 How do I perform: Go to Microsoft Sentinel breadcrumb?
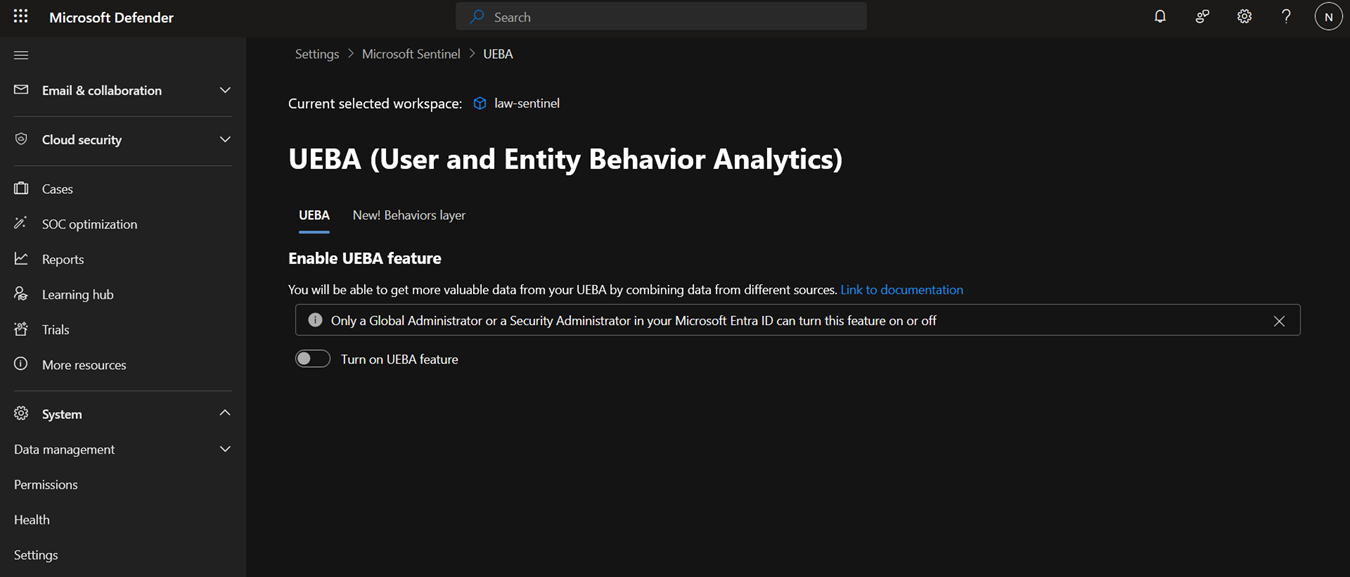coord(411,54)
